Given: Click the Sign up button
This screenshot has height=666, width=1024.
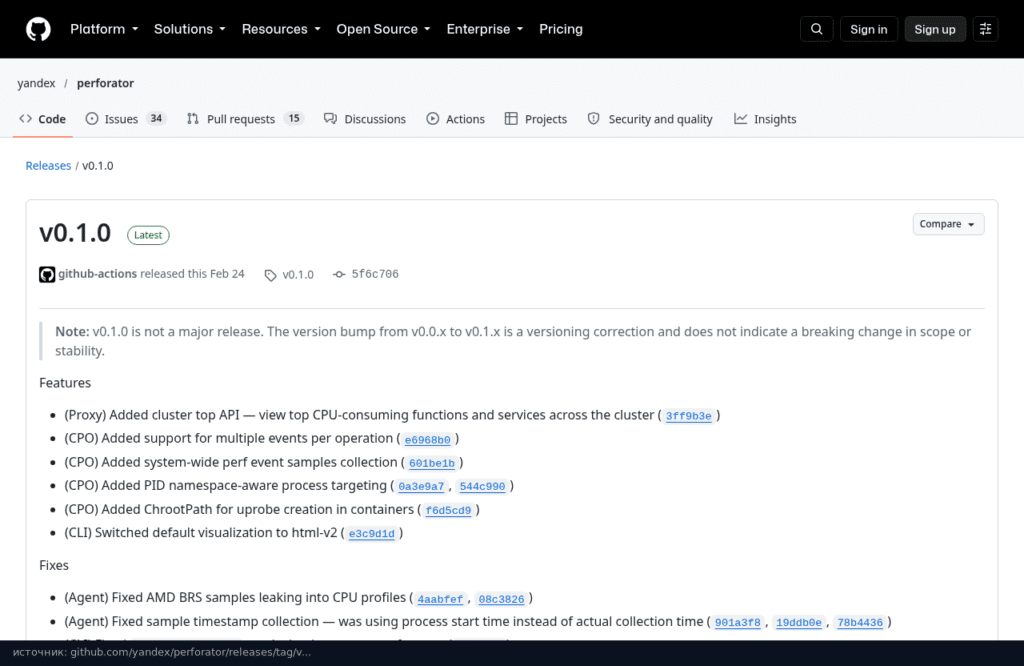Looking at the screenshot, I should tap(935, 29).
